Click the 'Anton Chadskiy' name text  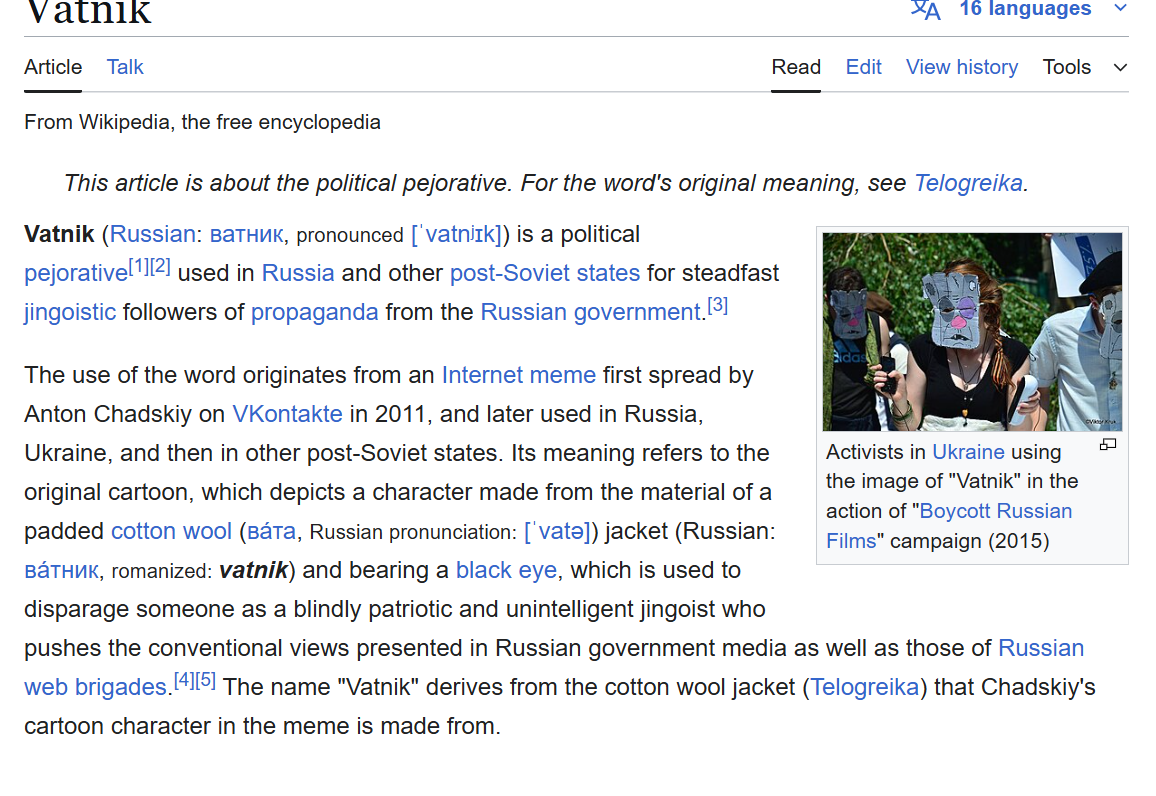coord(108,414)
